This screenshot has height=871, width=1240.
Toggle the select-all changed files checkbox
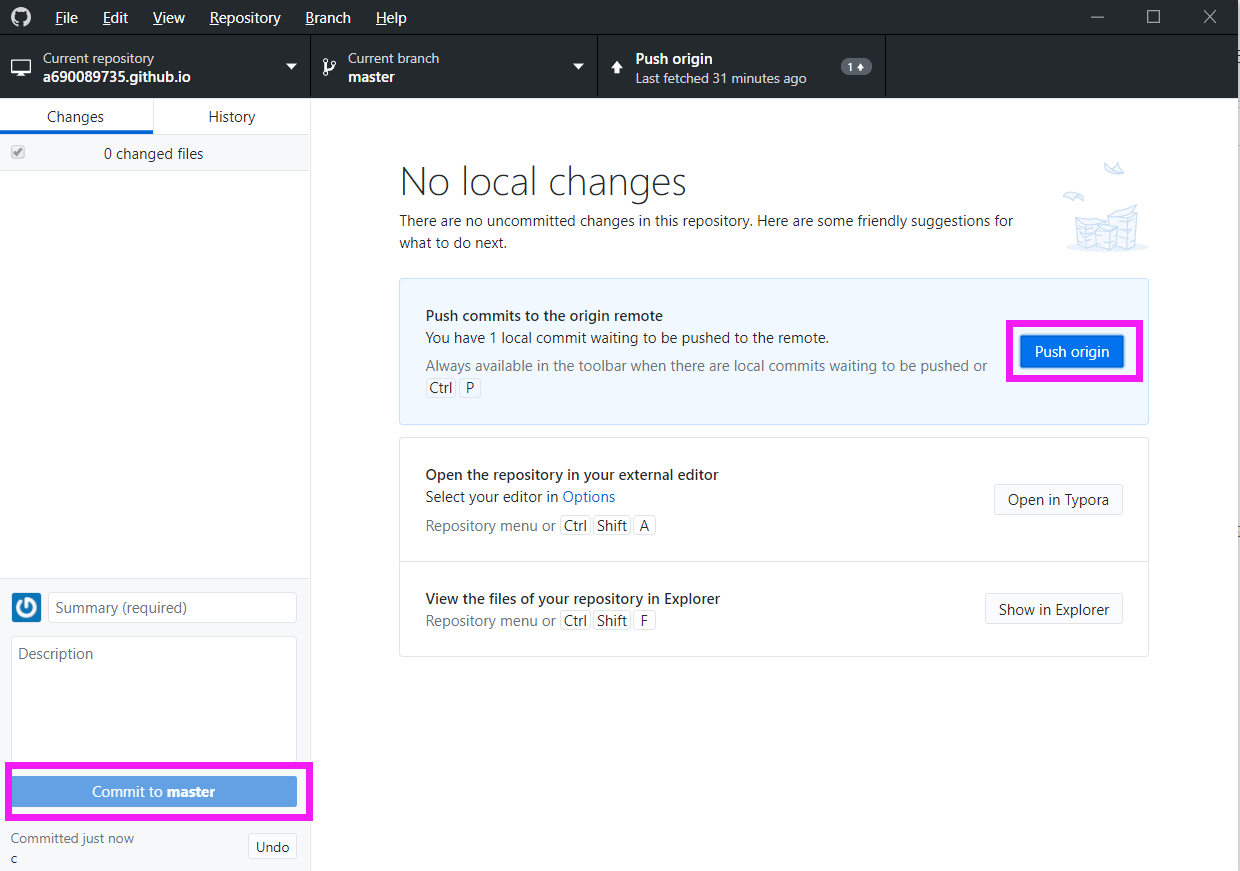[x=18, y=153]
